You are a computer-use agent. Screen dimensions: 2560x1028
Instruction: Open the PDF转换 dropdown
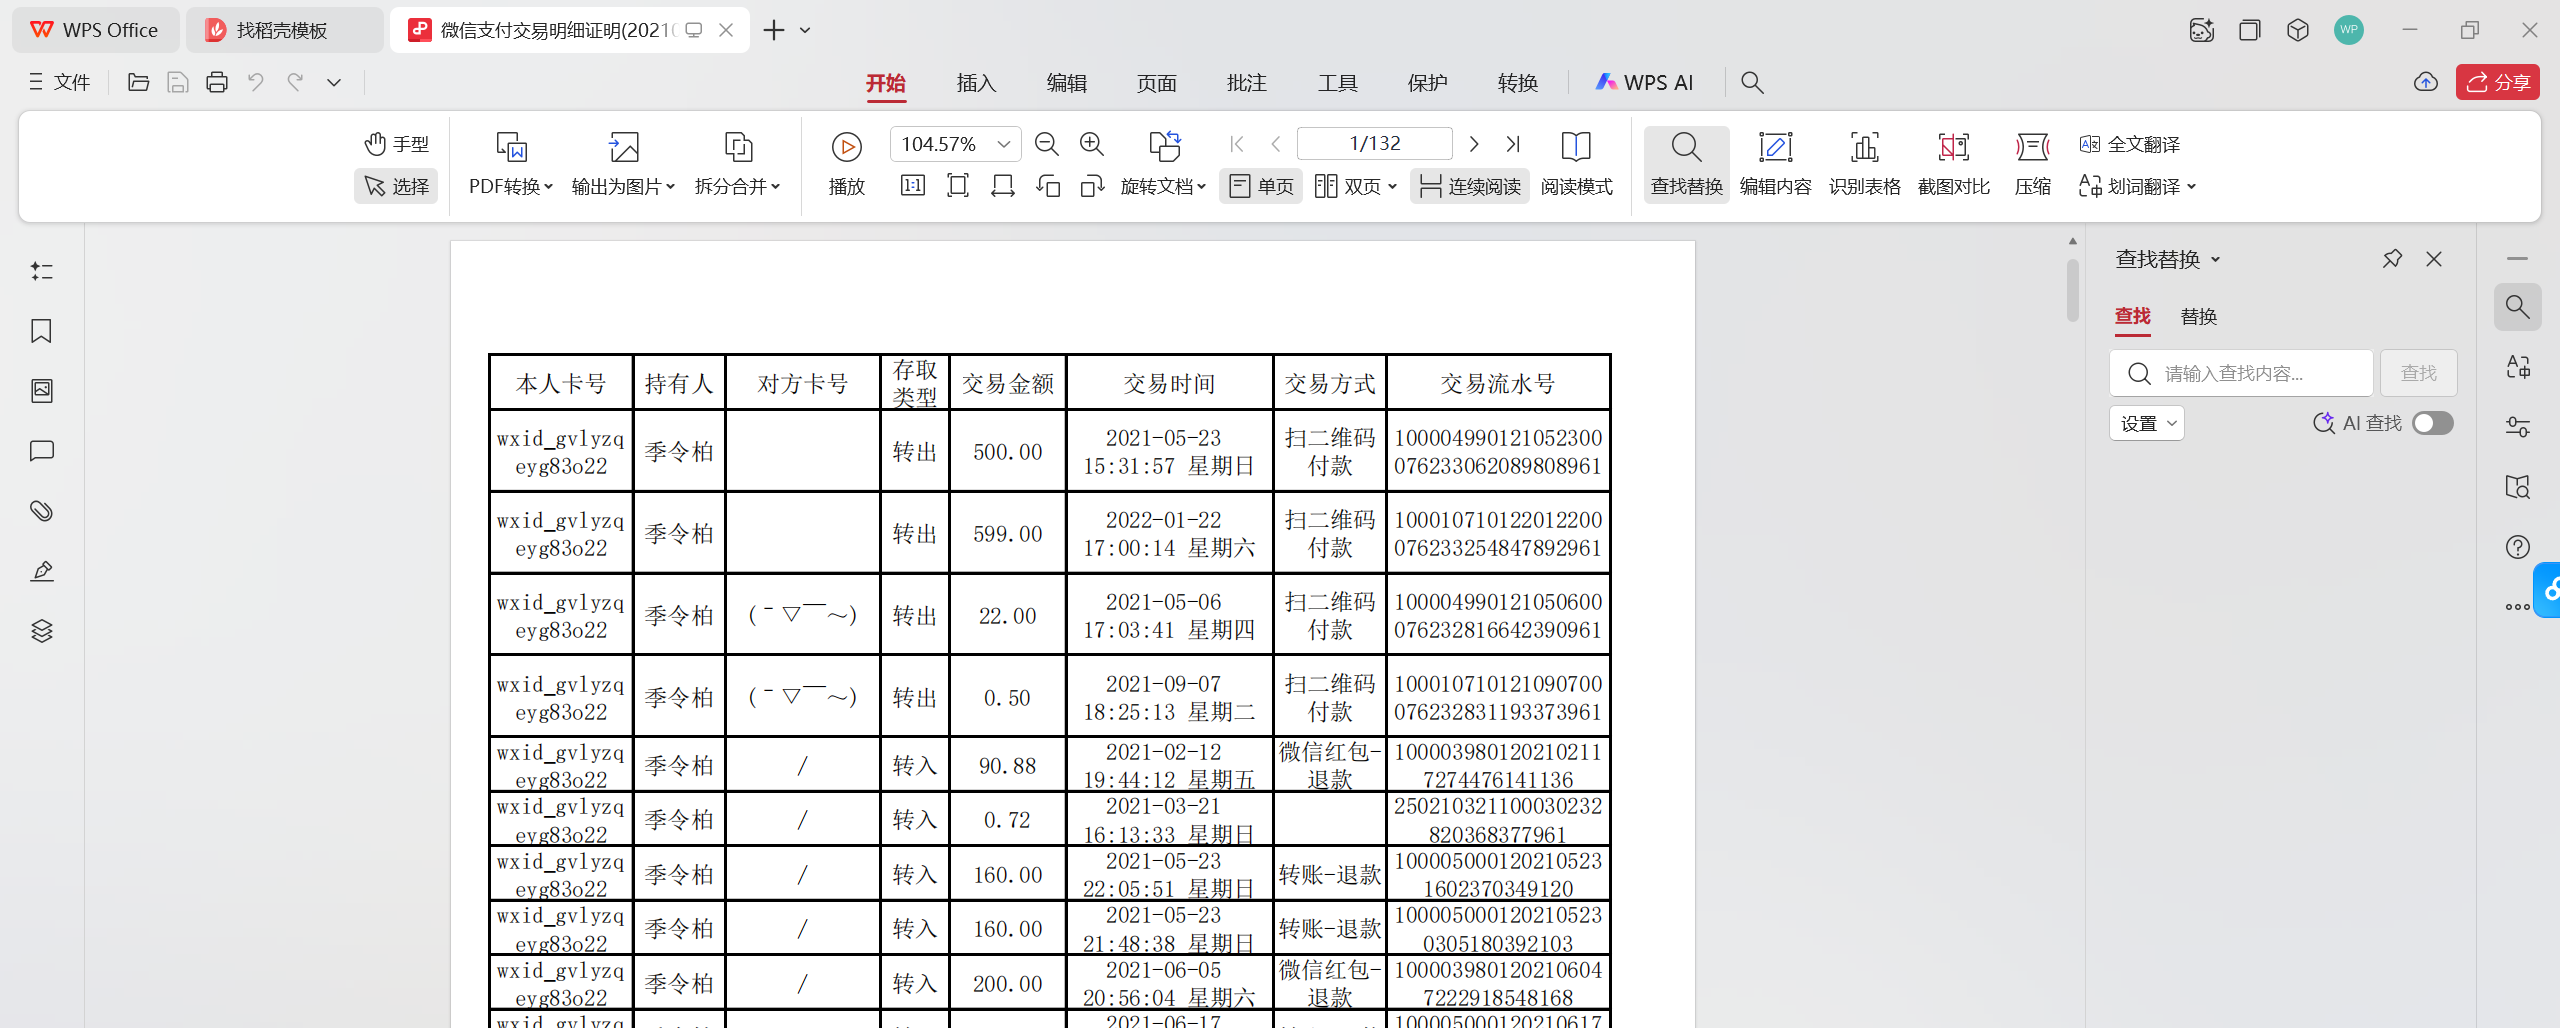(511, 186)
